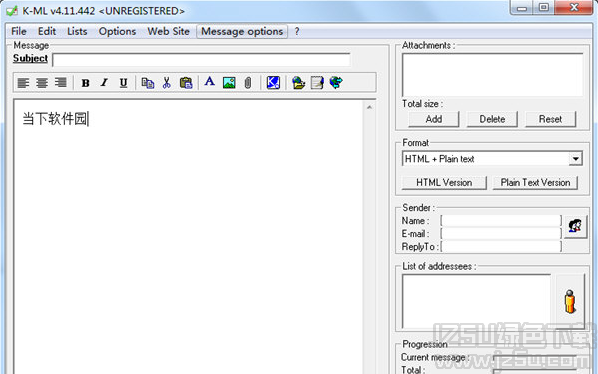598x374 pixels.
Task: Click the Delete attachment button
Action: click(492, 119)
